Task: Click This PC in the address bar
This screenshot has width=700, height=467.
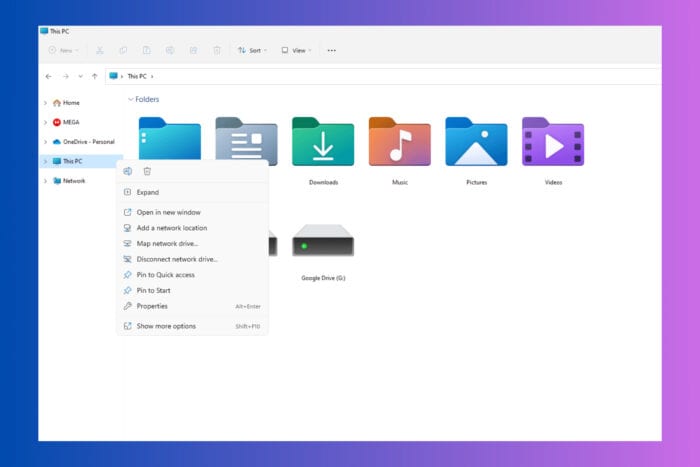Action: (x=137, y=76)
